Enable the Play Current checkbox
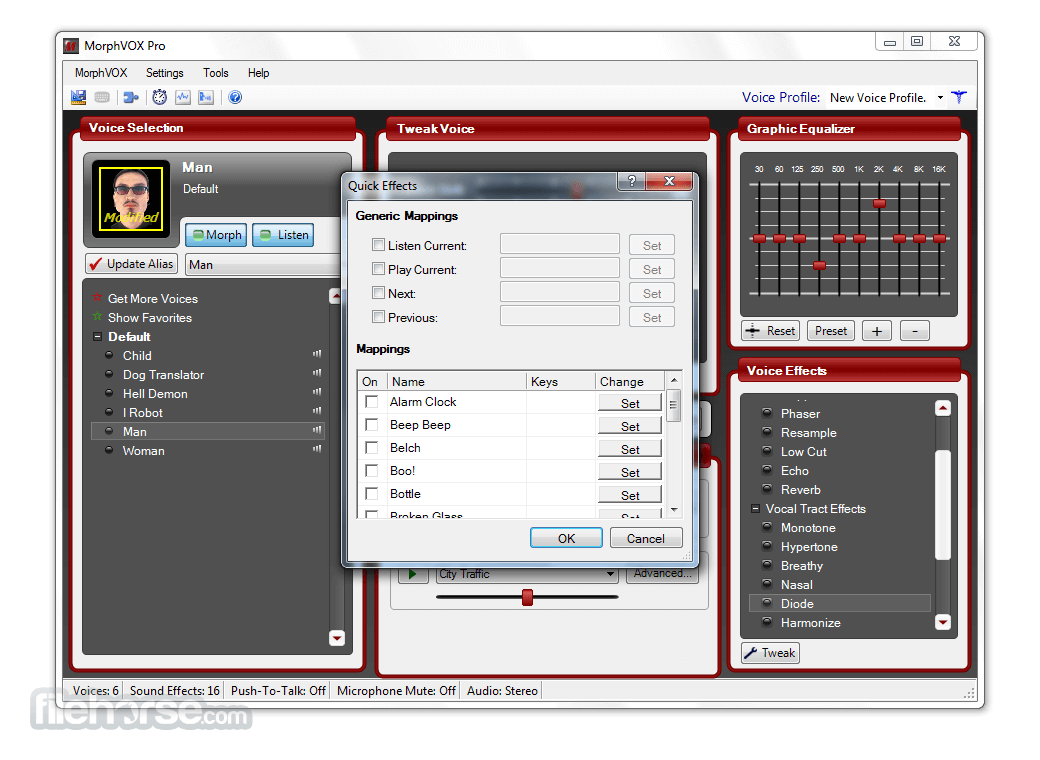The height and width of the screenshot is (760, 1040). [x=378, y=269]
